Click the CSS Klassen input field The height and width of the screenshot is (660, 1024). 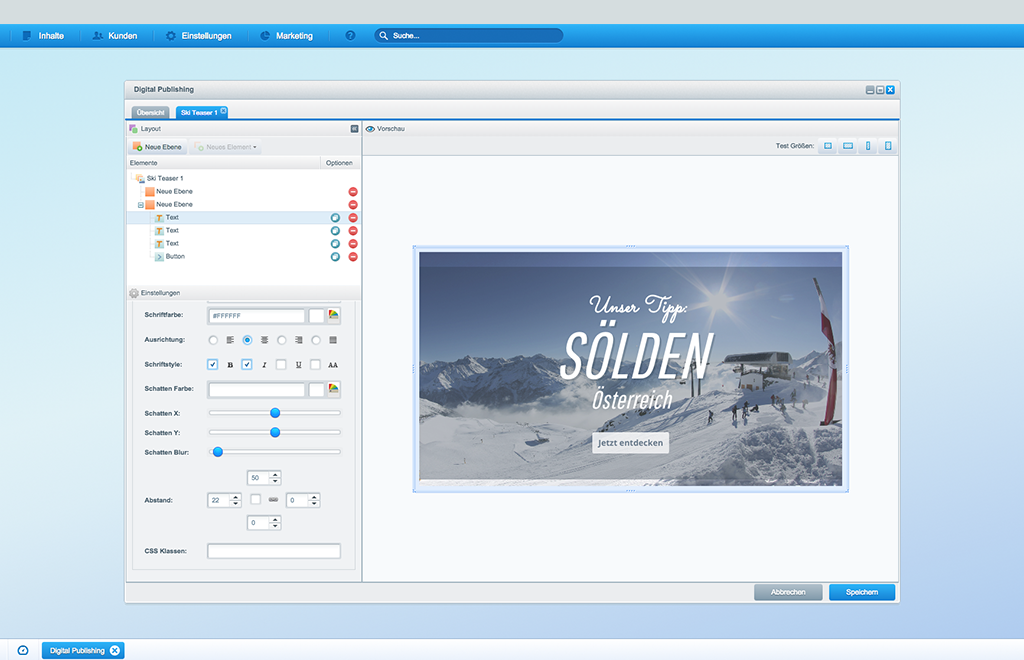coord(274,551)
